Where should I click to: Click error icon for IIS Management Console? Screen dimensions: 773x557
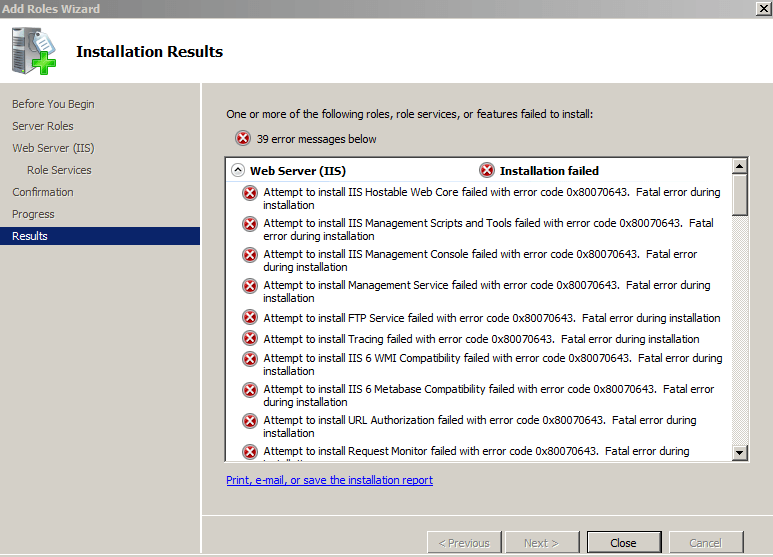[x=250, y=255]
